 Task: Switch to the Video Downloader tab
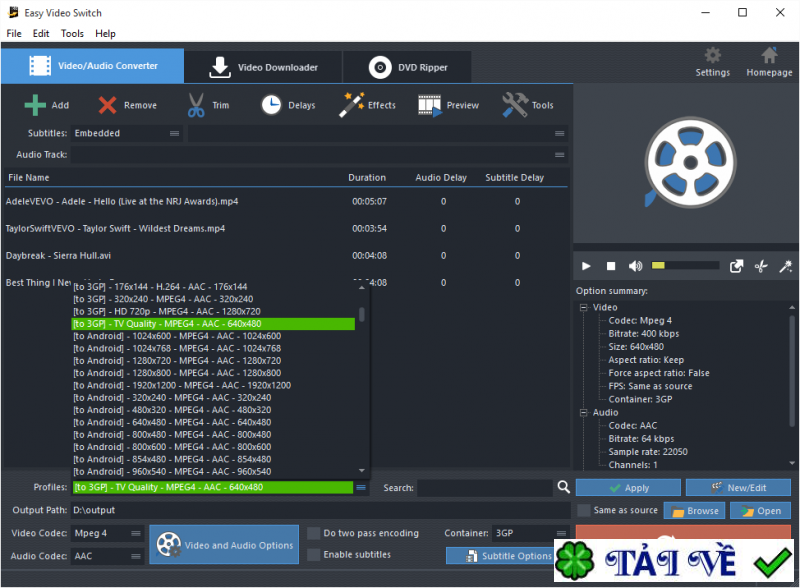(x=263, y=67)
